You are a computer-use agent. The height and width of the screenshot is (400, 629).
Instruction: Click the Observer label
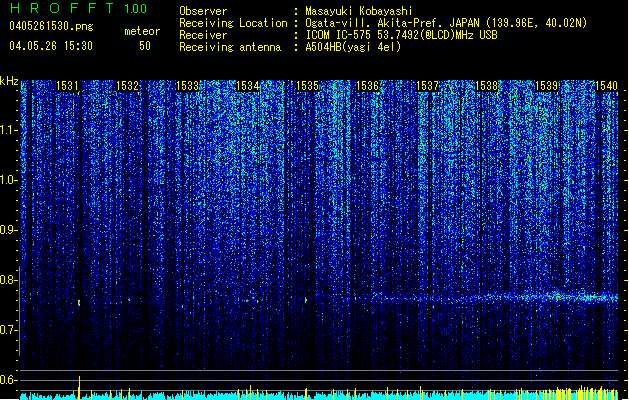[203, 11]
